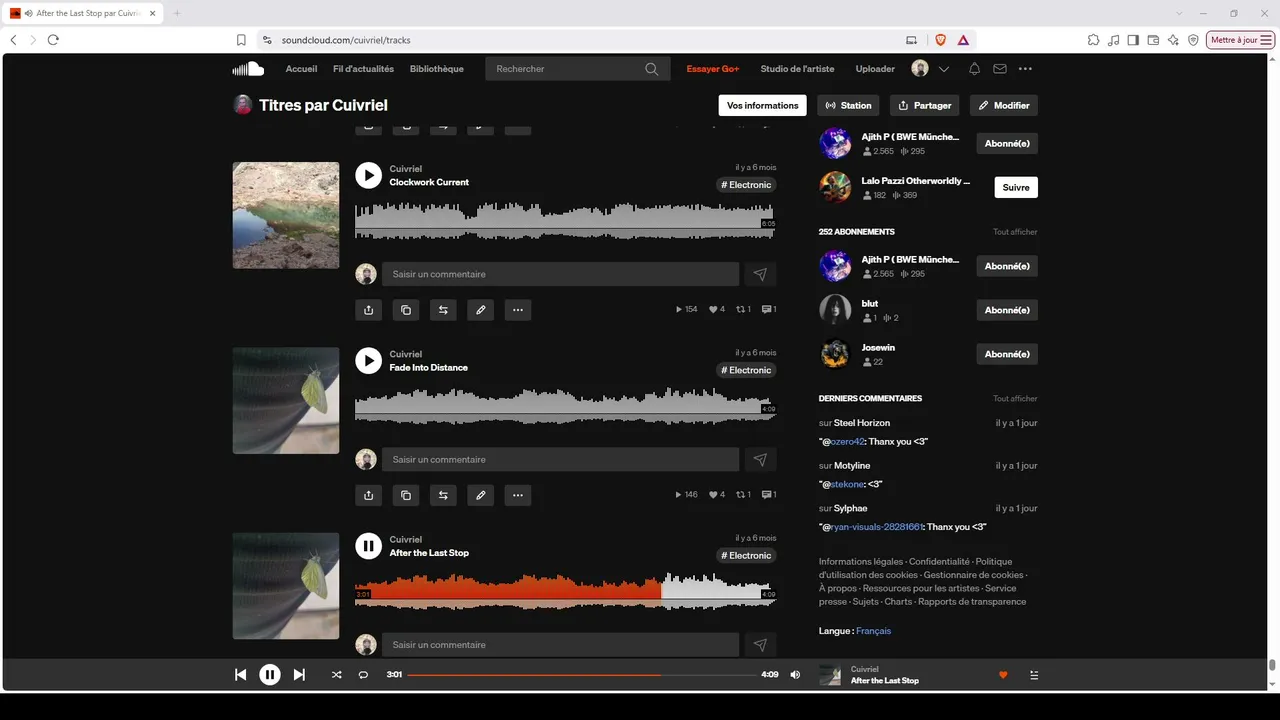
Task: Repost the Fade Into Distance track
Action: coord(443,495)
